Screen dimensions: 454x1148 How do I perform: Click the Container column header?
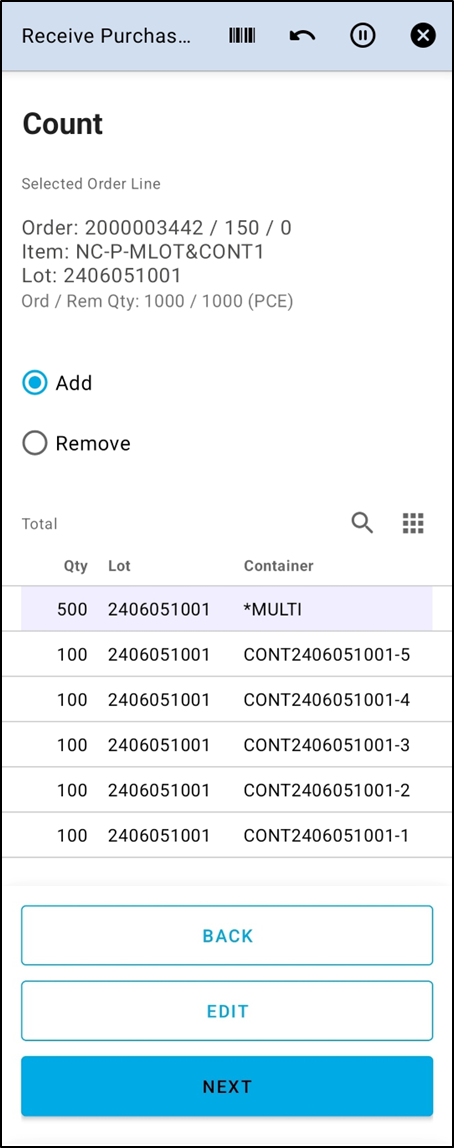tap(278, 566)
